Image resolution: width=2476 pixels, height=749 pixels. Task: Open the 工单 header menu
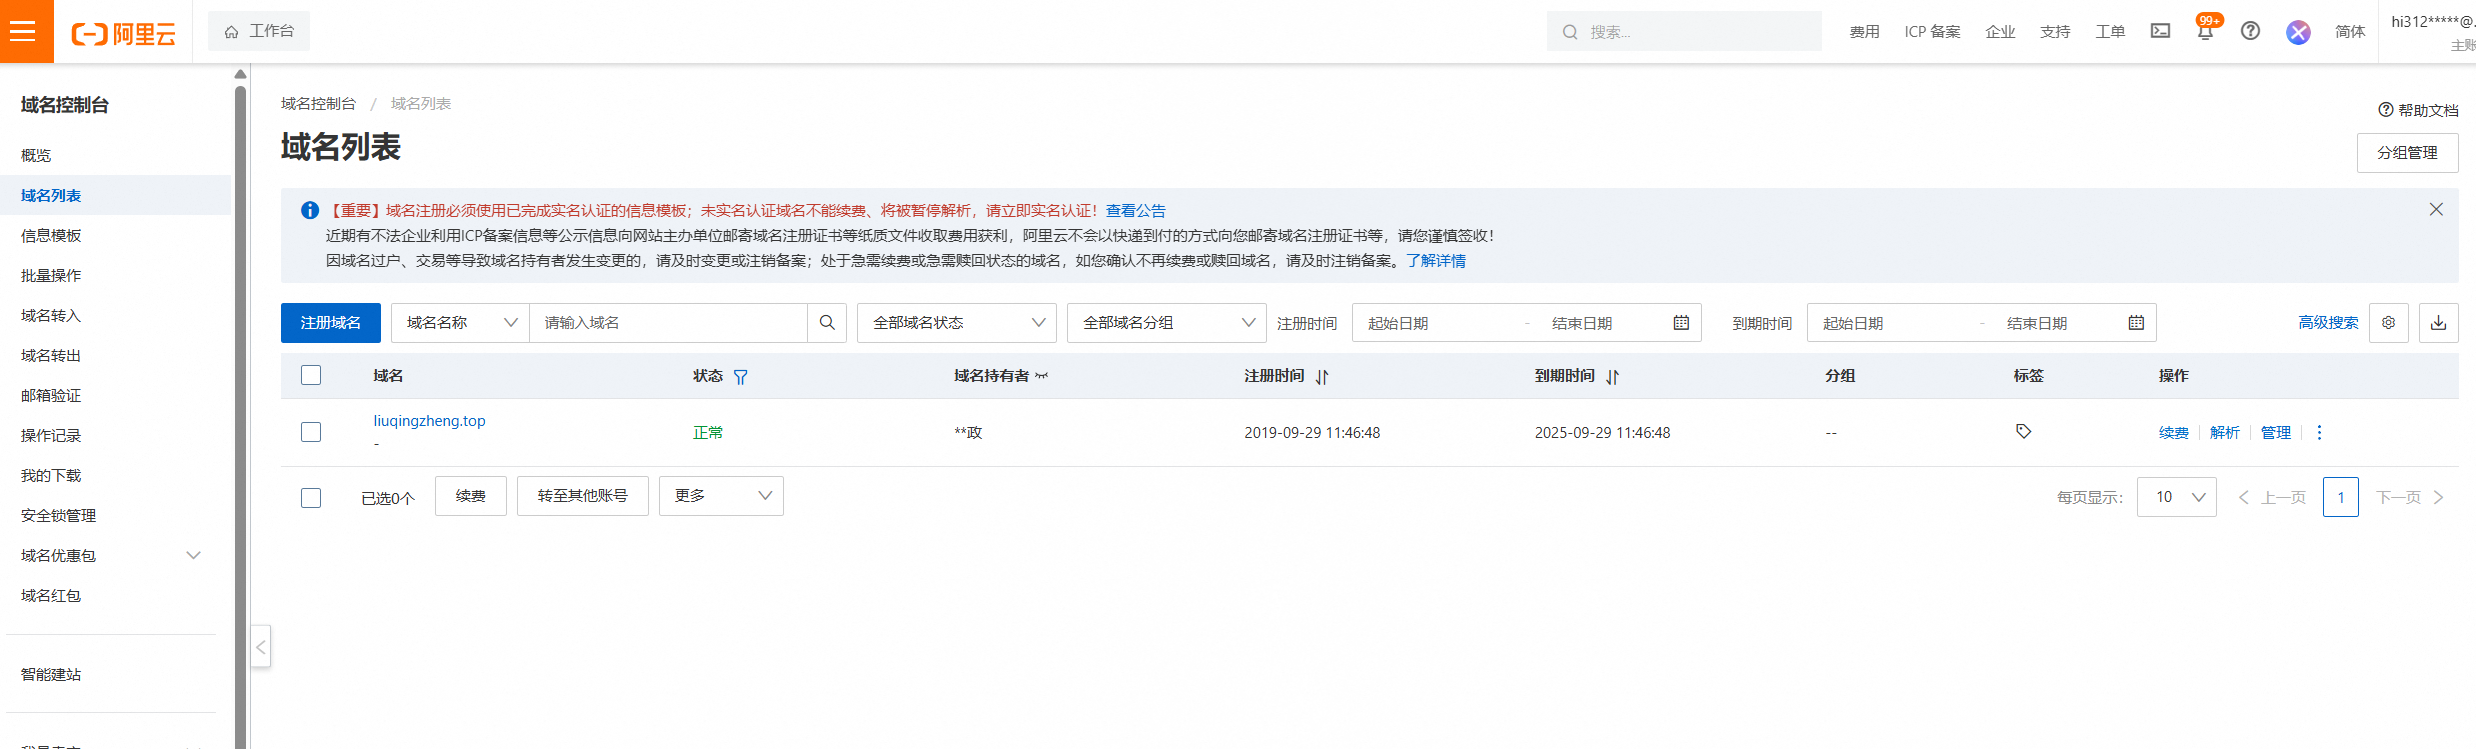pos(2110,32)
